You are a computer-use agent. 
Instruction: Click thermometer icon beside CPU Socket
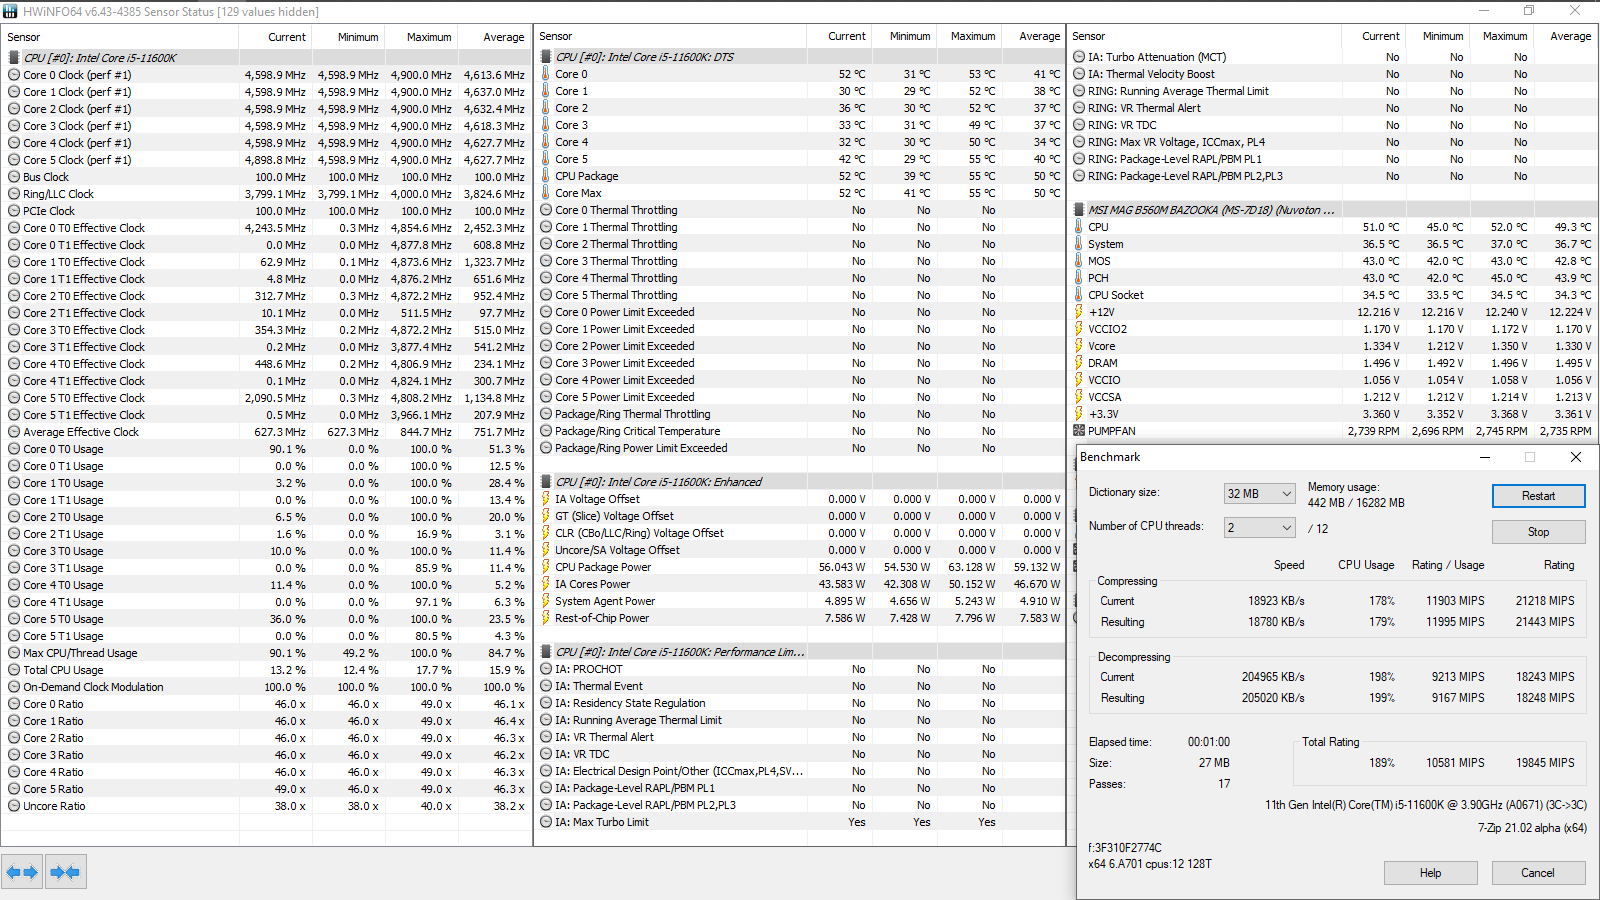pos(1079,295)
